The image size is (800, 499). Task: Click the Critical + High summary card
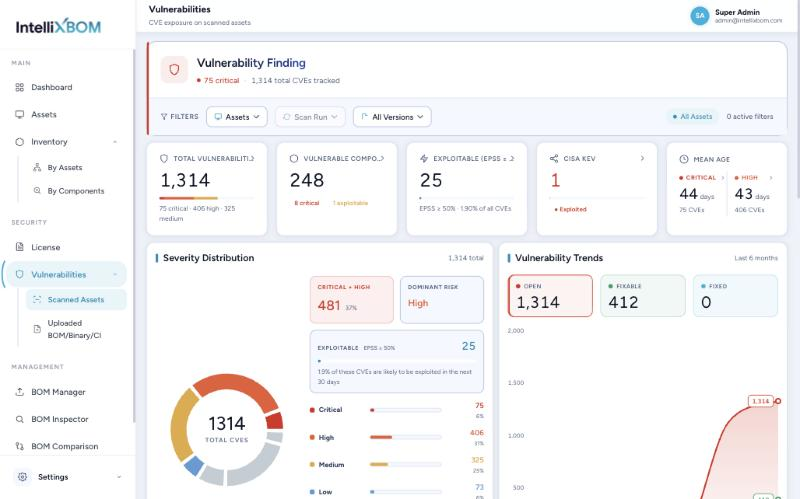point(352,300)
